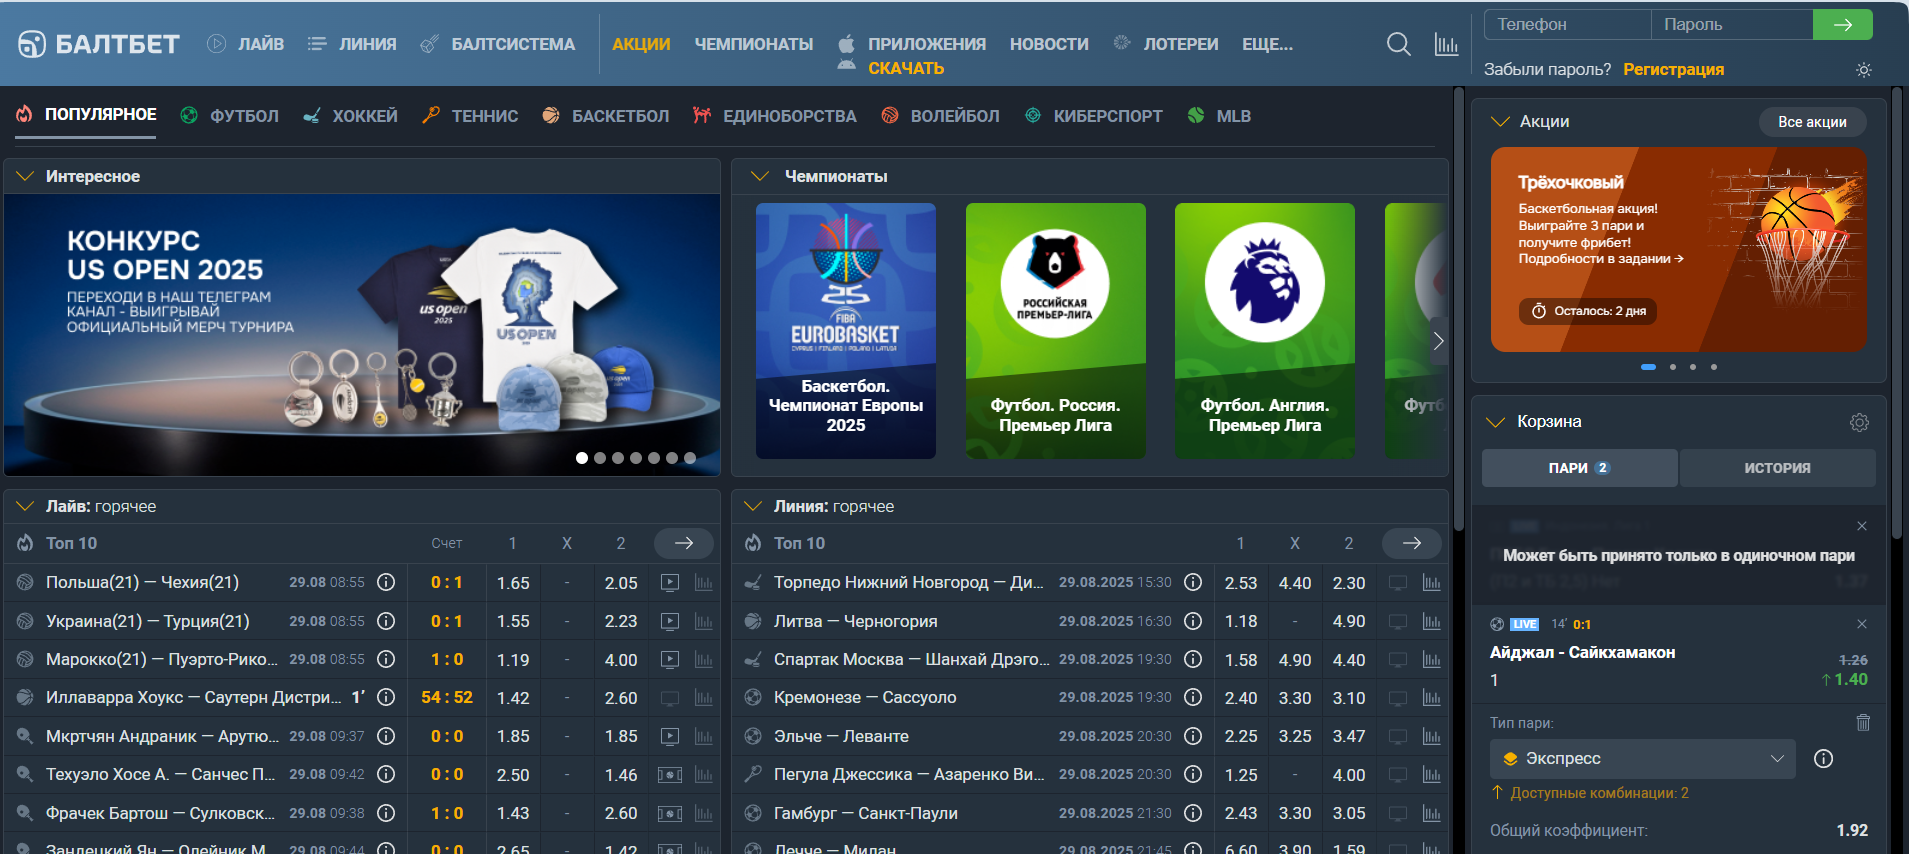
Task: Open basket settings gear icon
Action: pos(1859,422)
